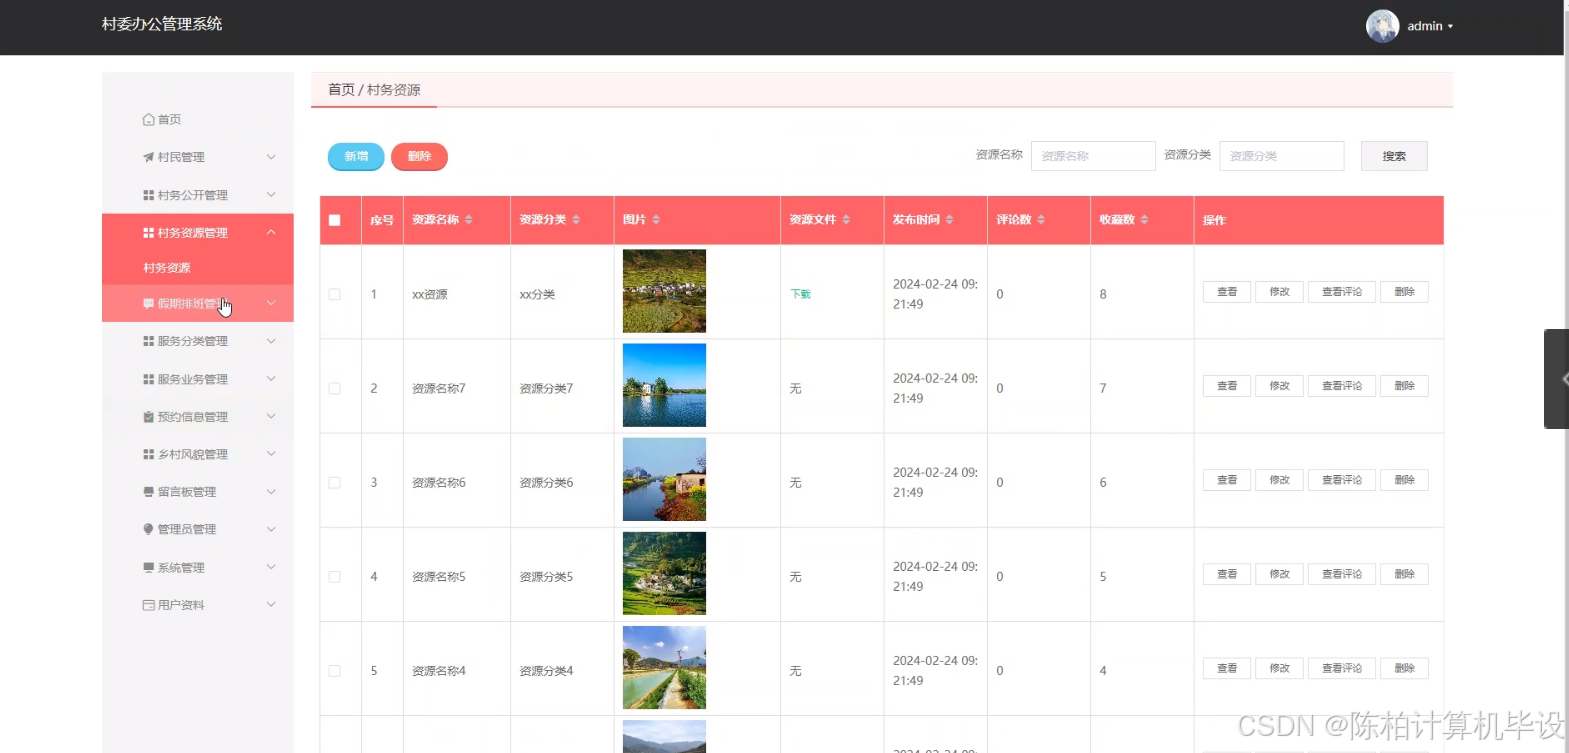Click the icon of 管理员管理

148,529
